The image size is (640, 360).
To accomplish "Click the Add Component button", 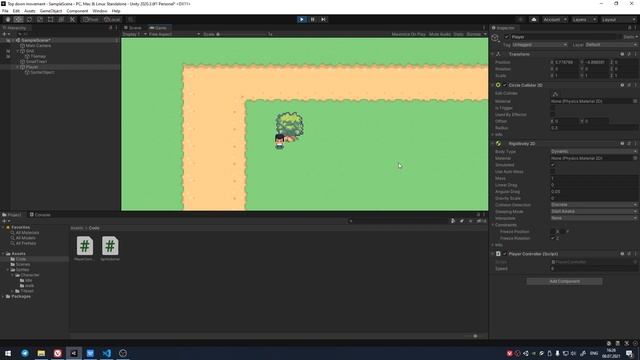I will coord(564,281).
